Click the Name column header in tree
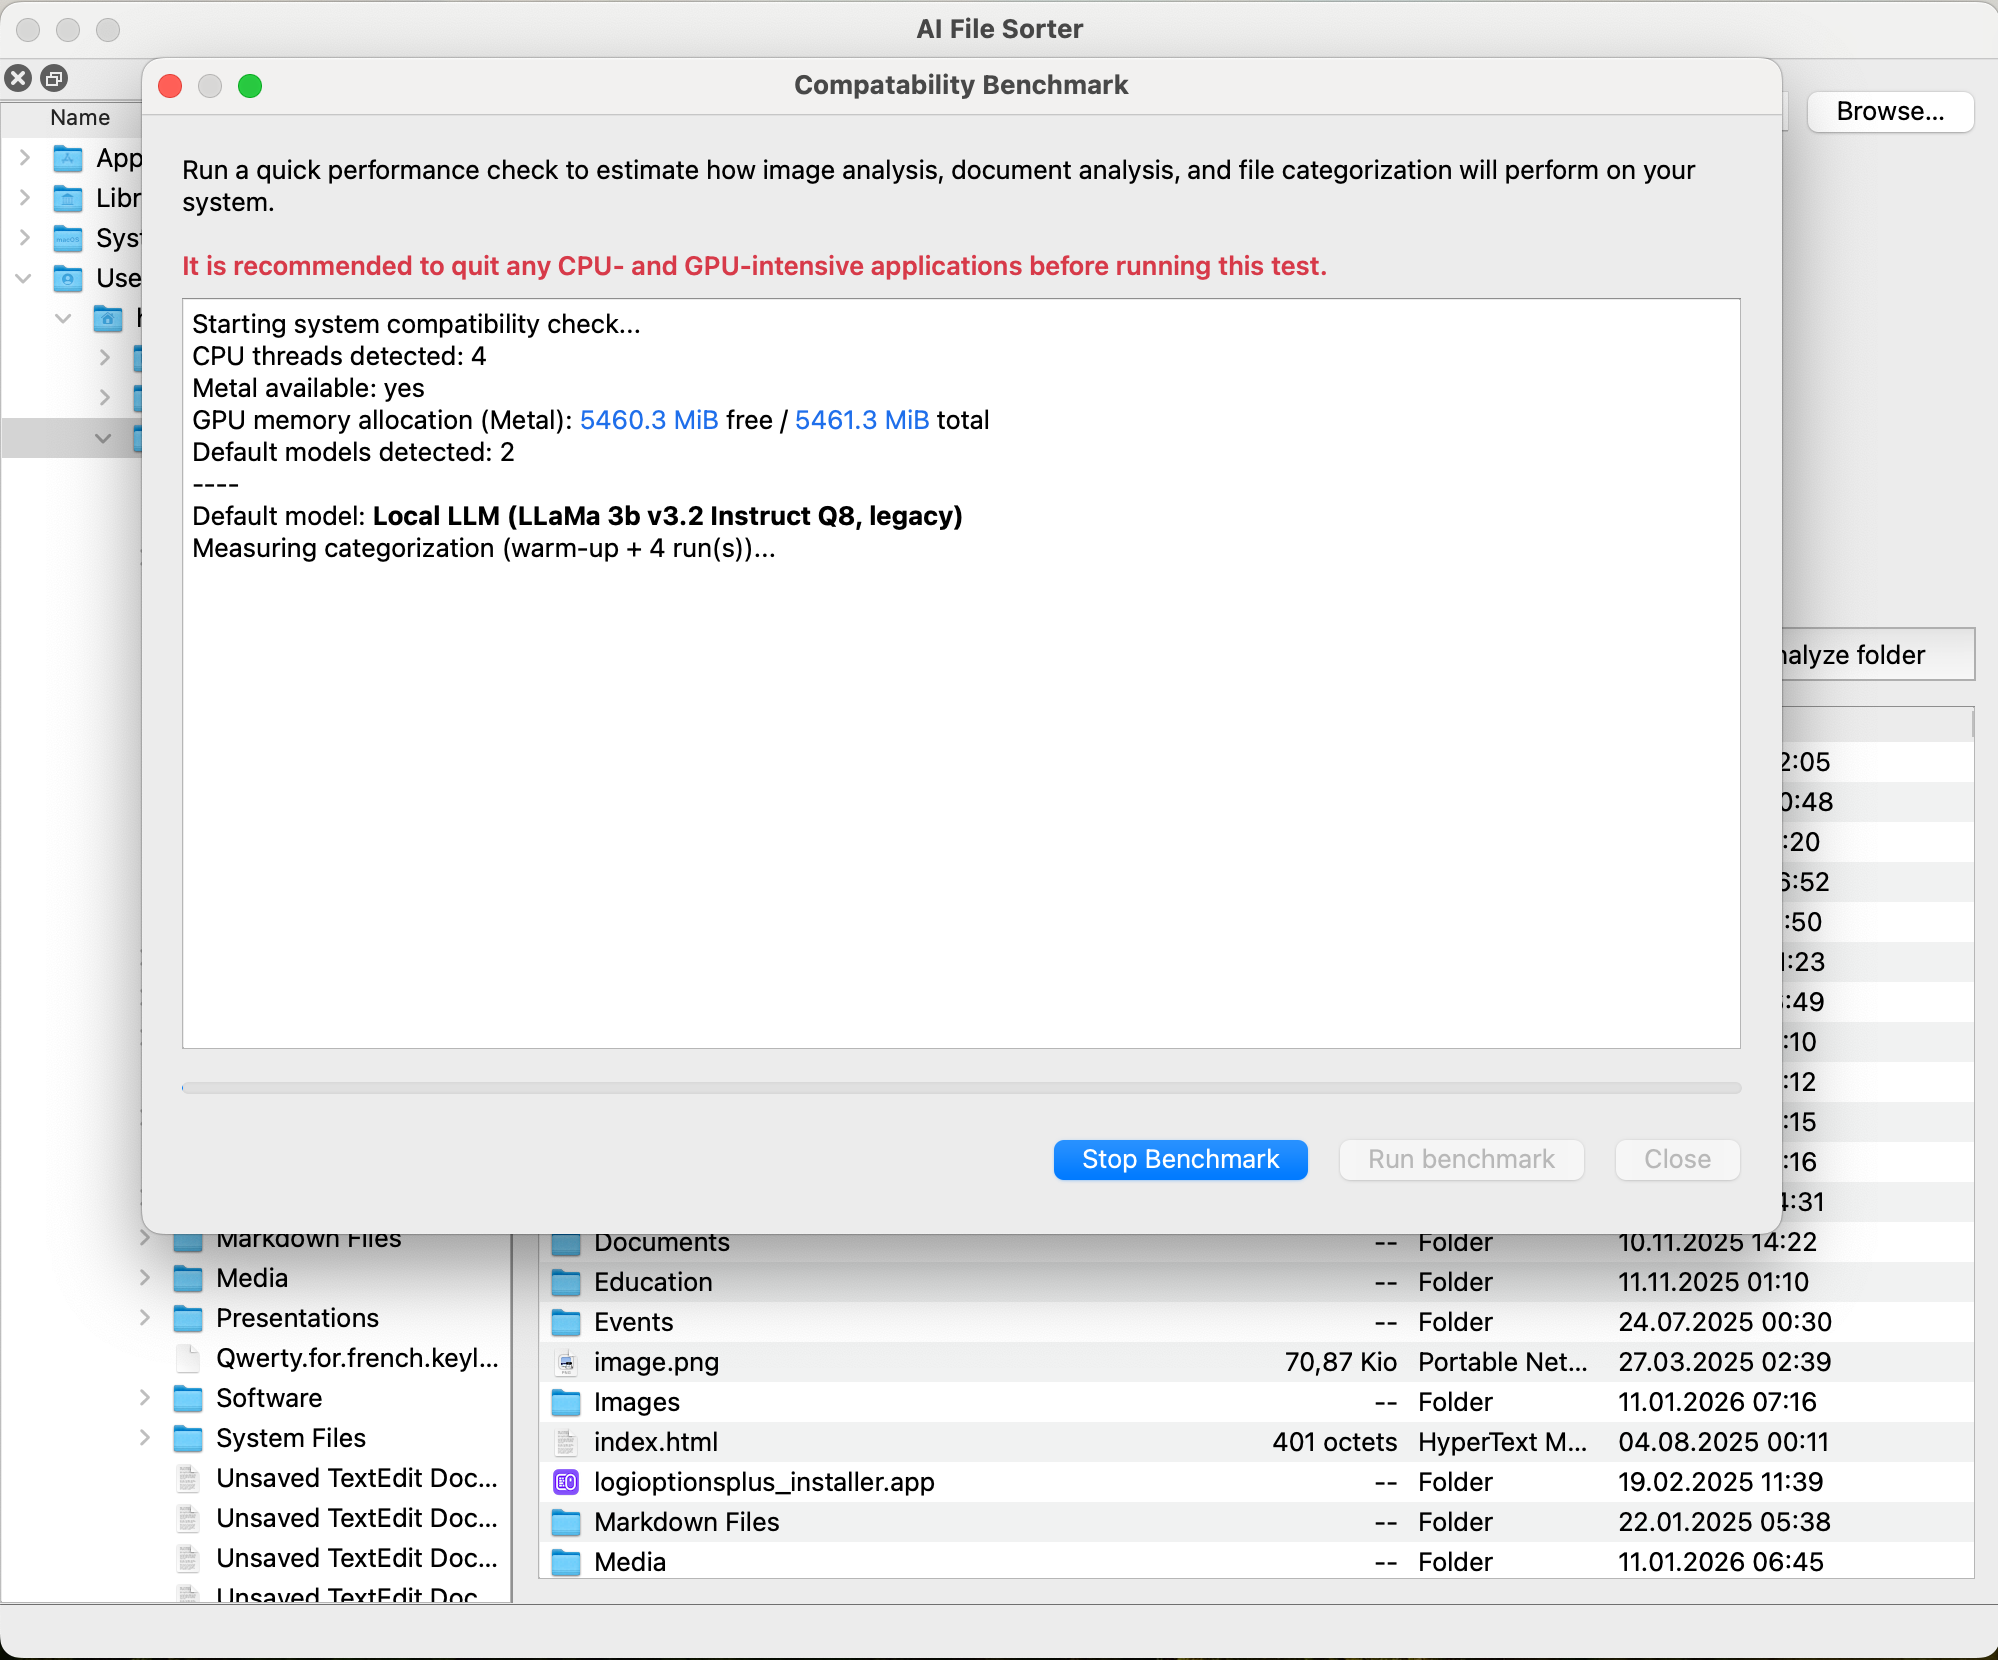Viewport: 1998px width, 1660px height. pyautogui.click(x=80, y=117)
